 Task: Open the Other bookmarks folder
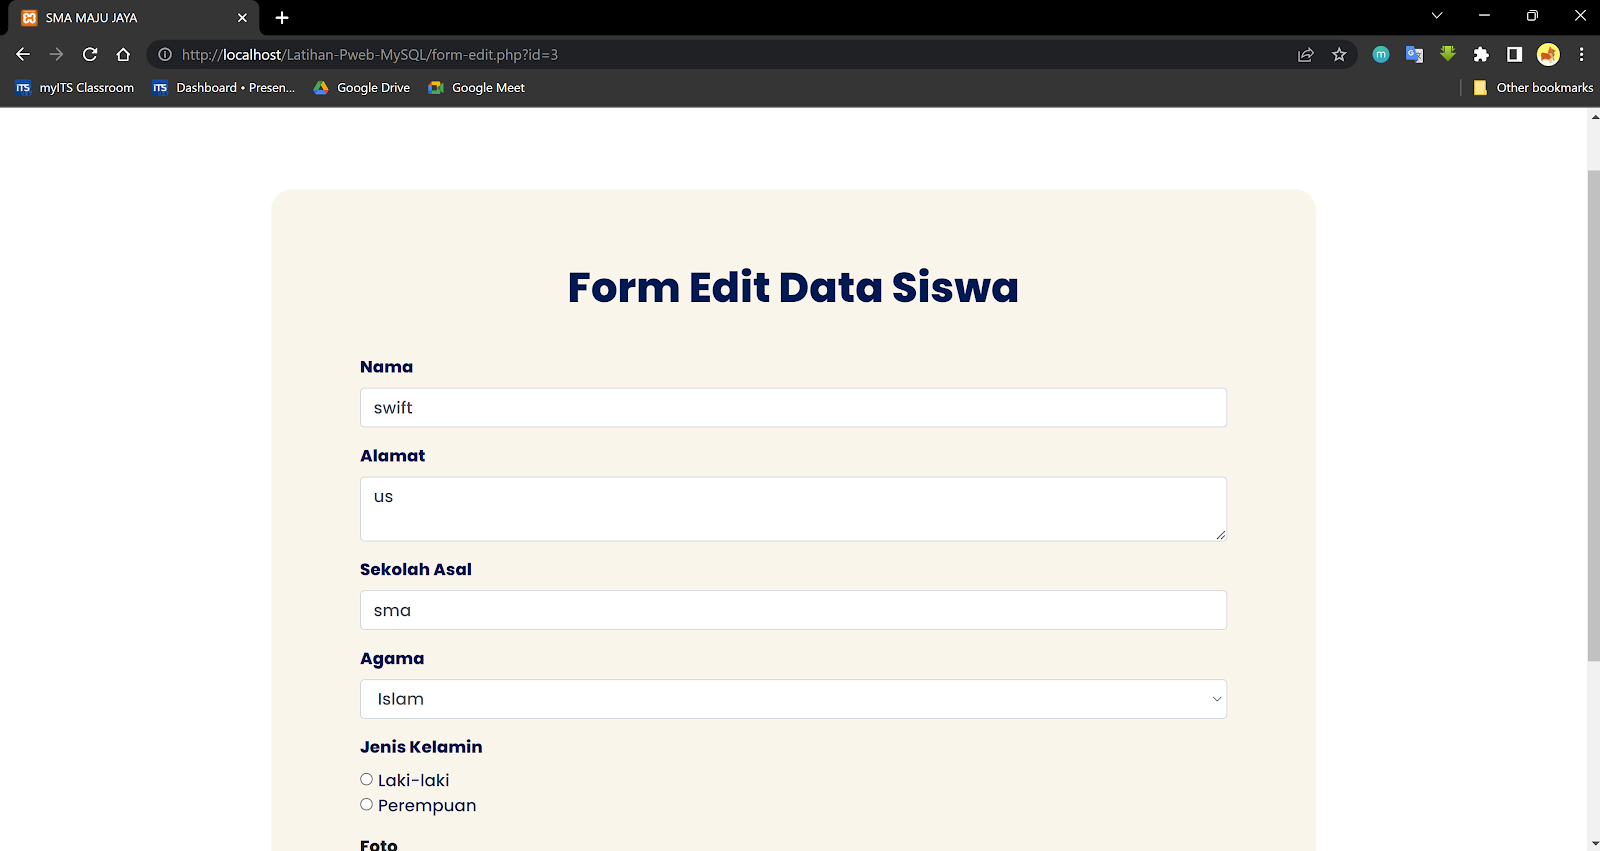(1533, 88)
